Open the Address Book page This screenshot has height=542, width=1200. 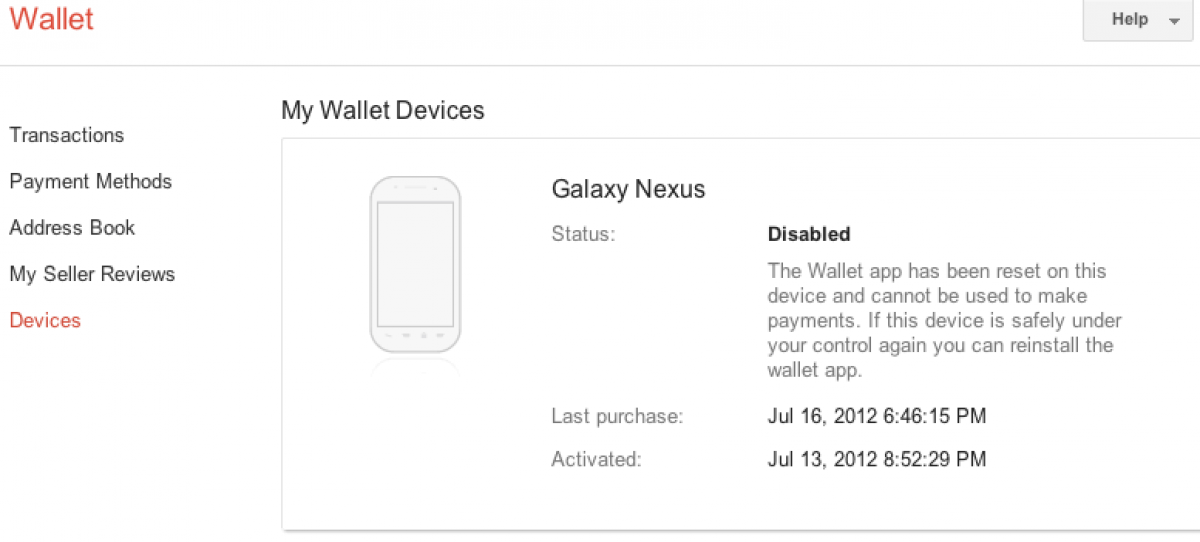[x=72, y=227]
